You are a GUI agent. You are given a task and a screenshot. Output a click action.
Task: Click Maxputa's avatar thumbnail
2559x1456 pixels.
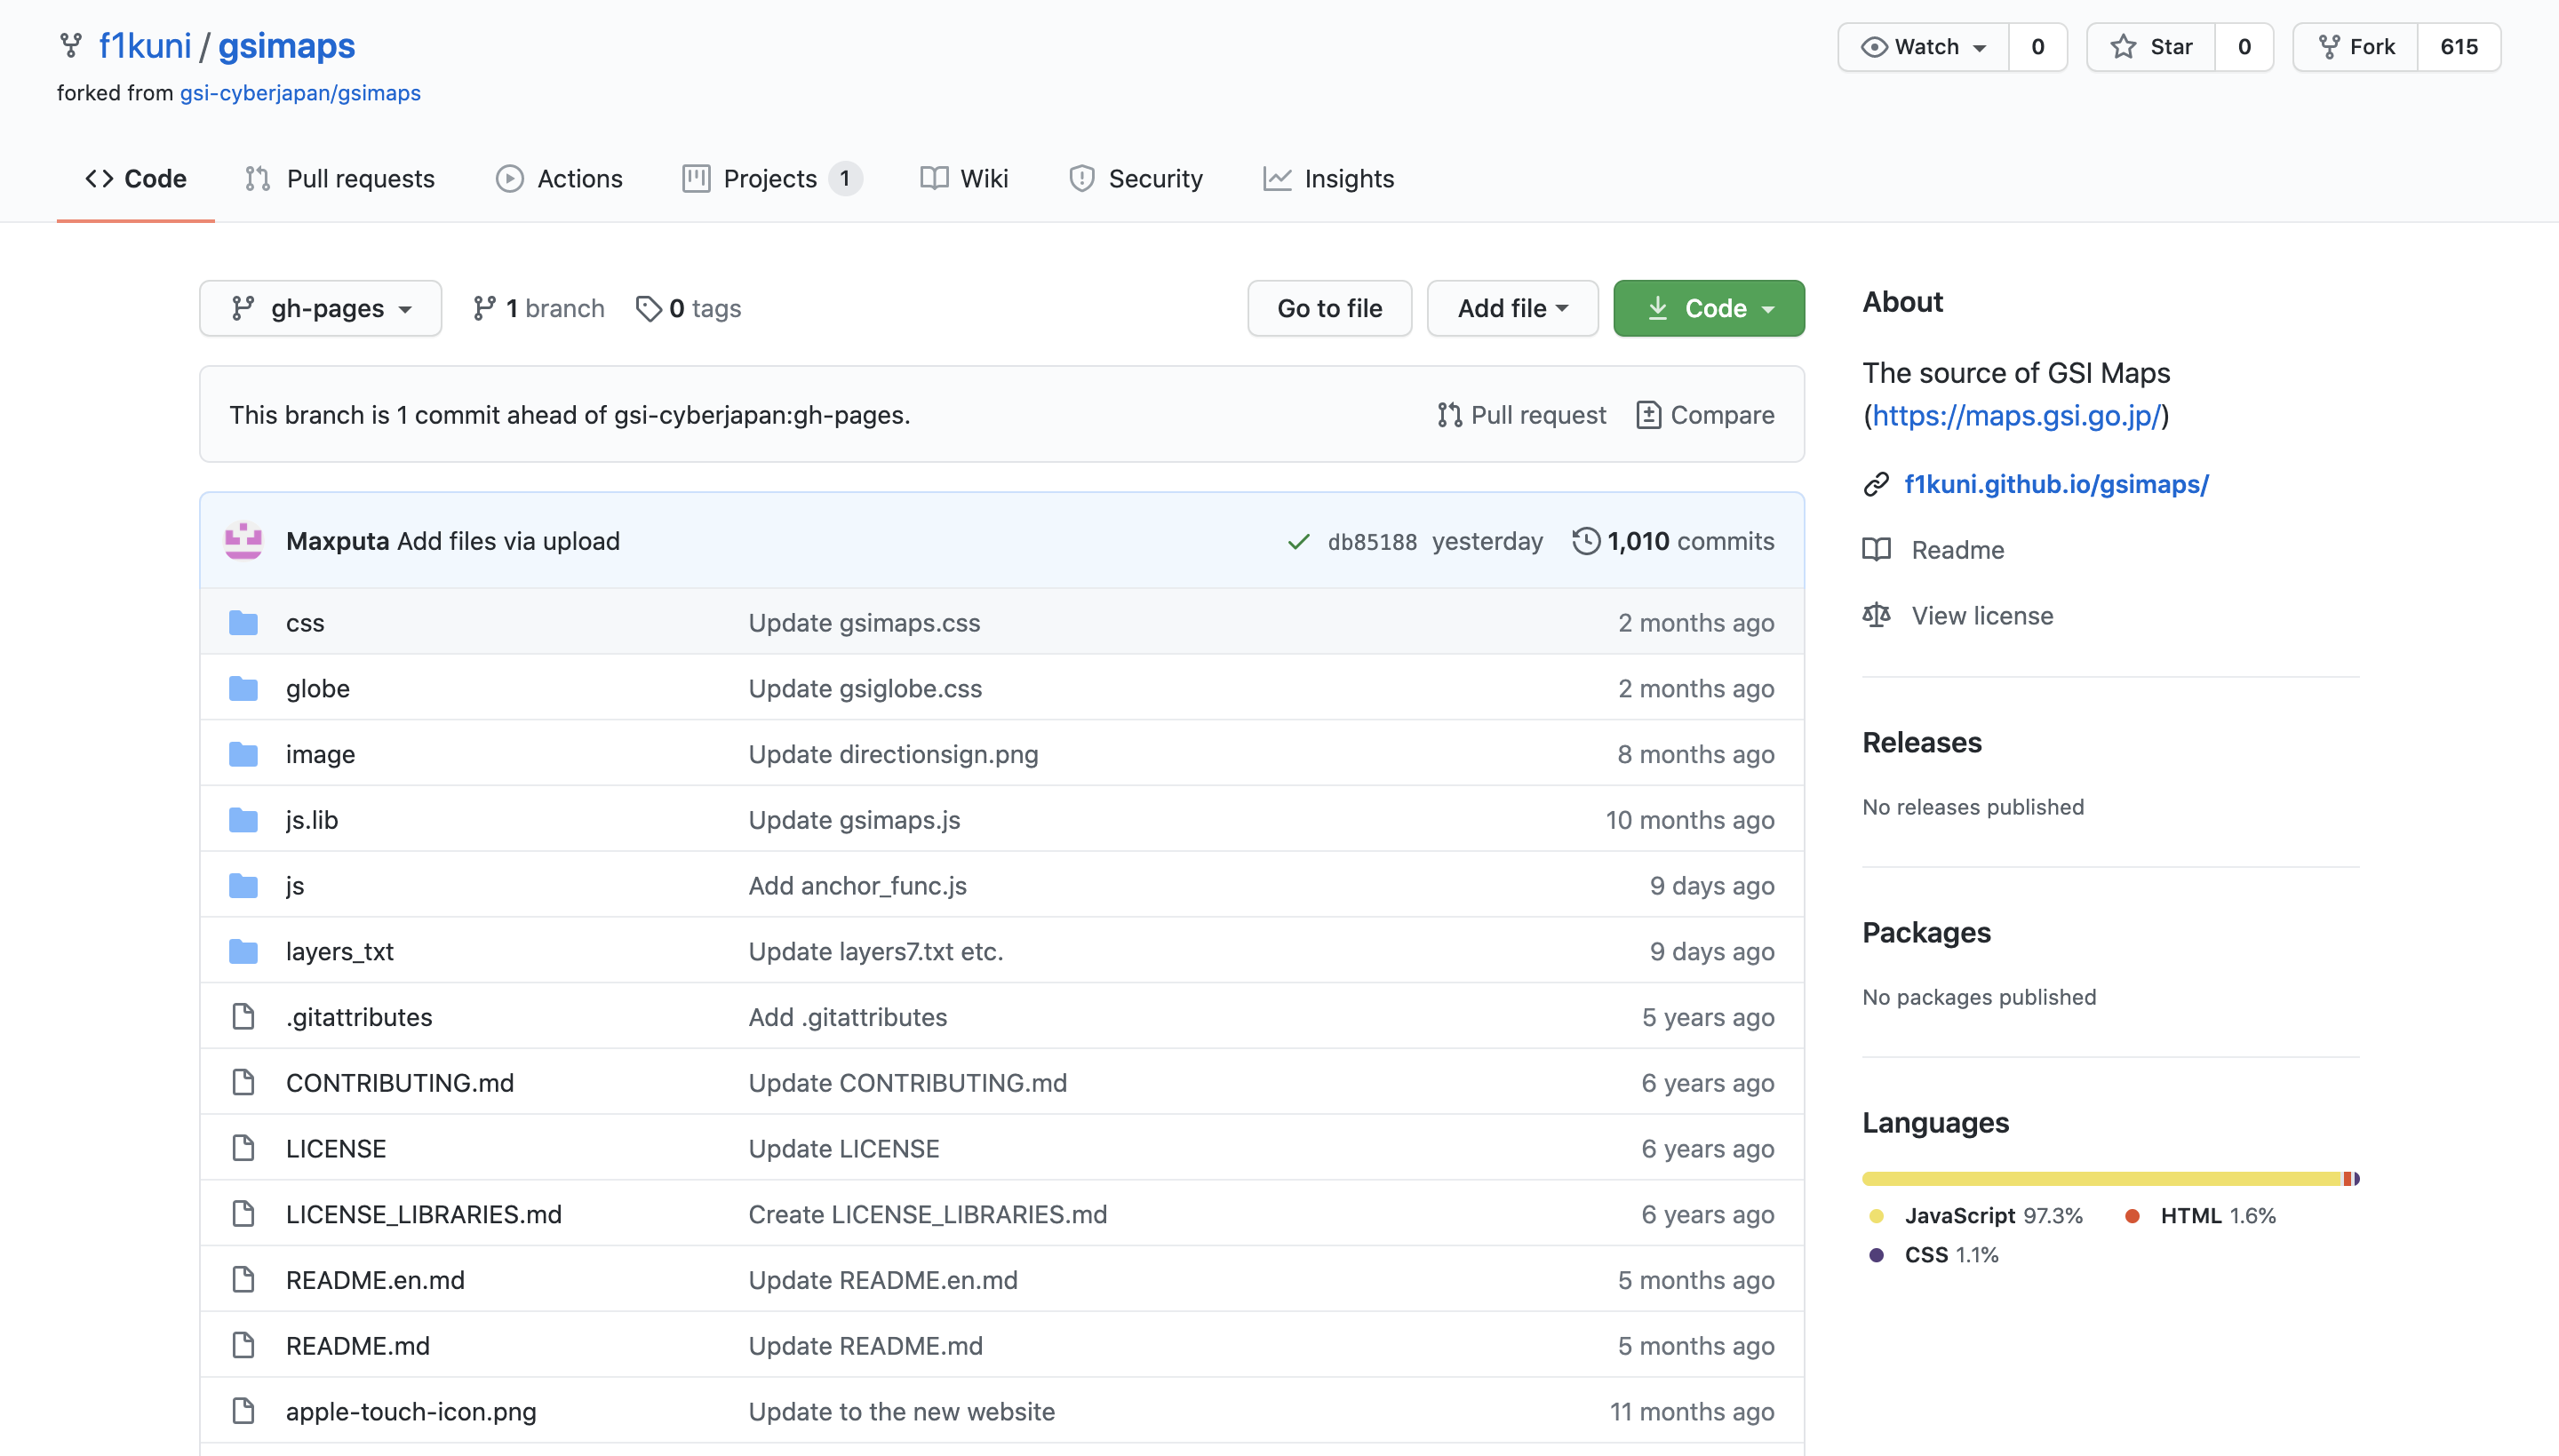pyautogui.click(x=243, y=540)
